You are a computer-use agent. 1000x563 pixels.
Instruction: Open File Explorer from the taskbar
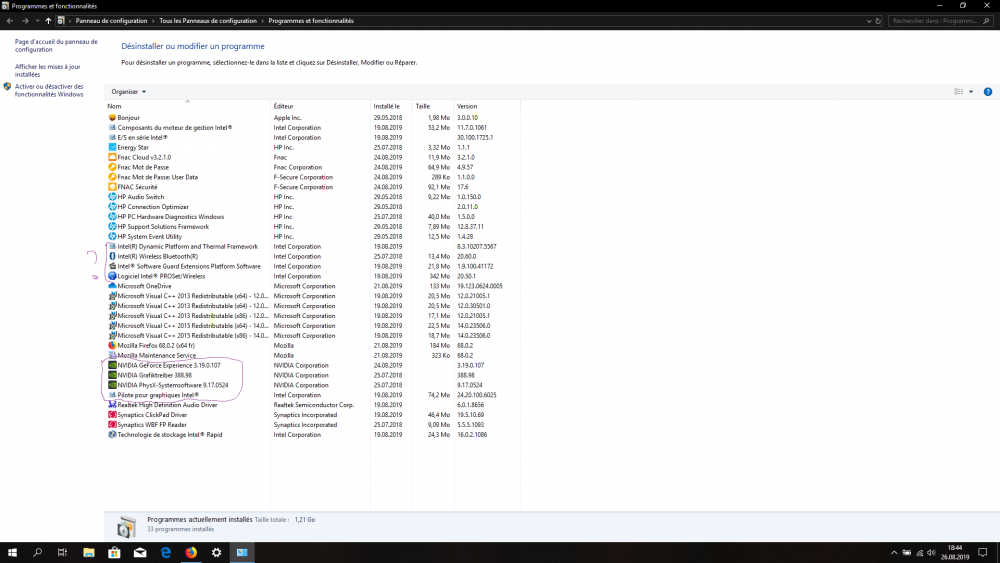pos(89,553)
